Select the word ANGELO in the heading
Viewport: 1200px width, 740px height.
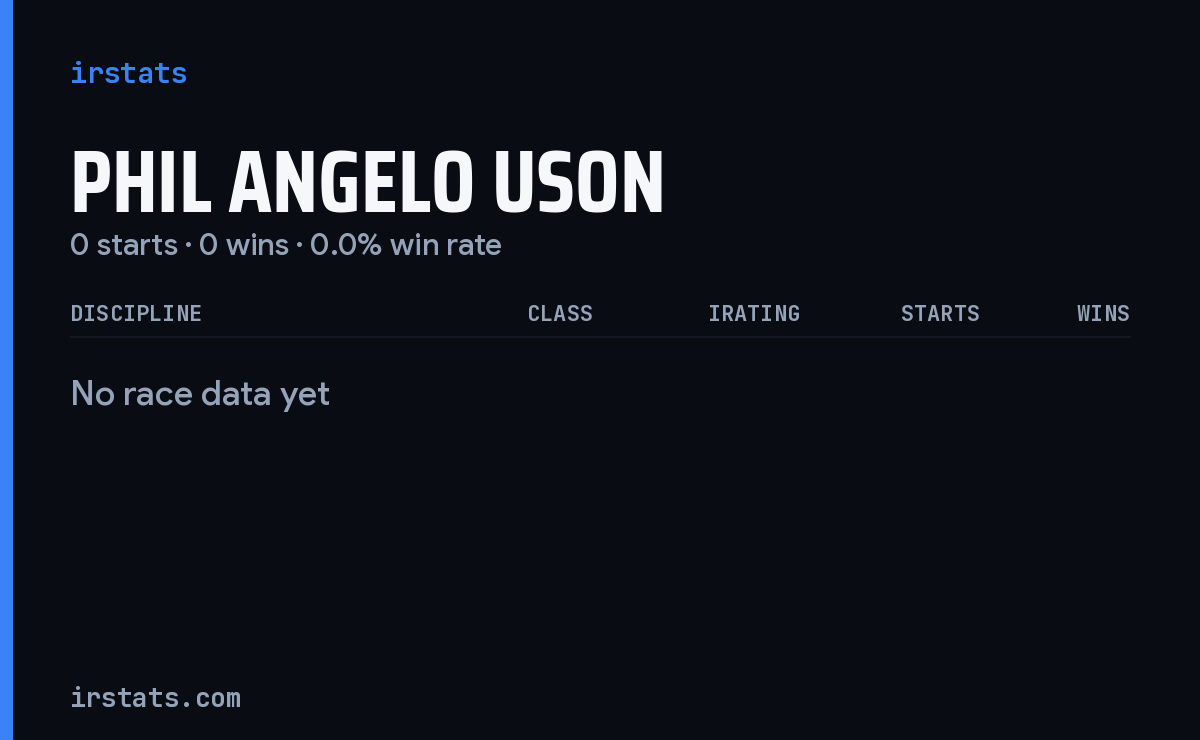(351, 184)
